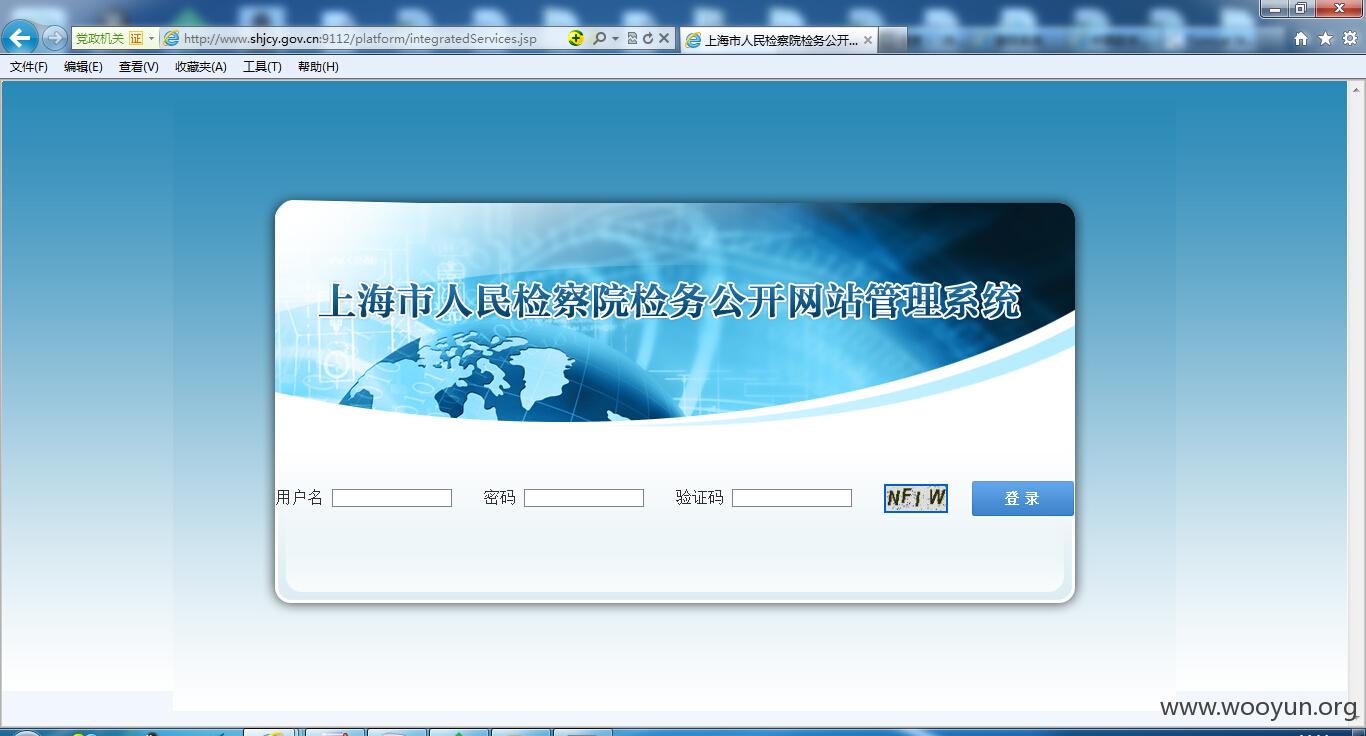
Task: Click the Home icon
Action: pyautogui.click(x=1301, y=38)
